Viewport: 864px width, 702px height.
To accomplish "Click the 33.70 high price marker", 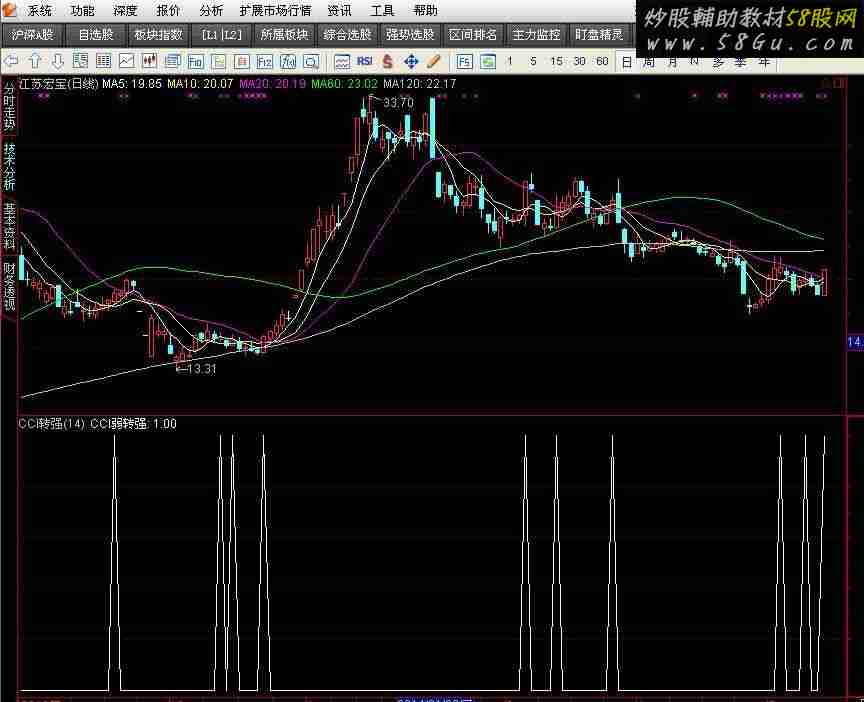I will tap(398, 102).
